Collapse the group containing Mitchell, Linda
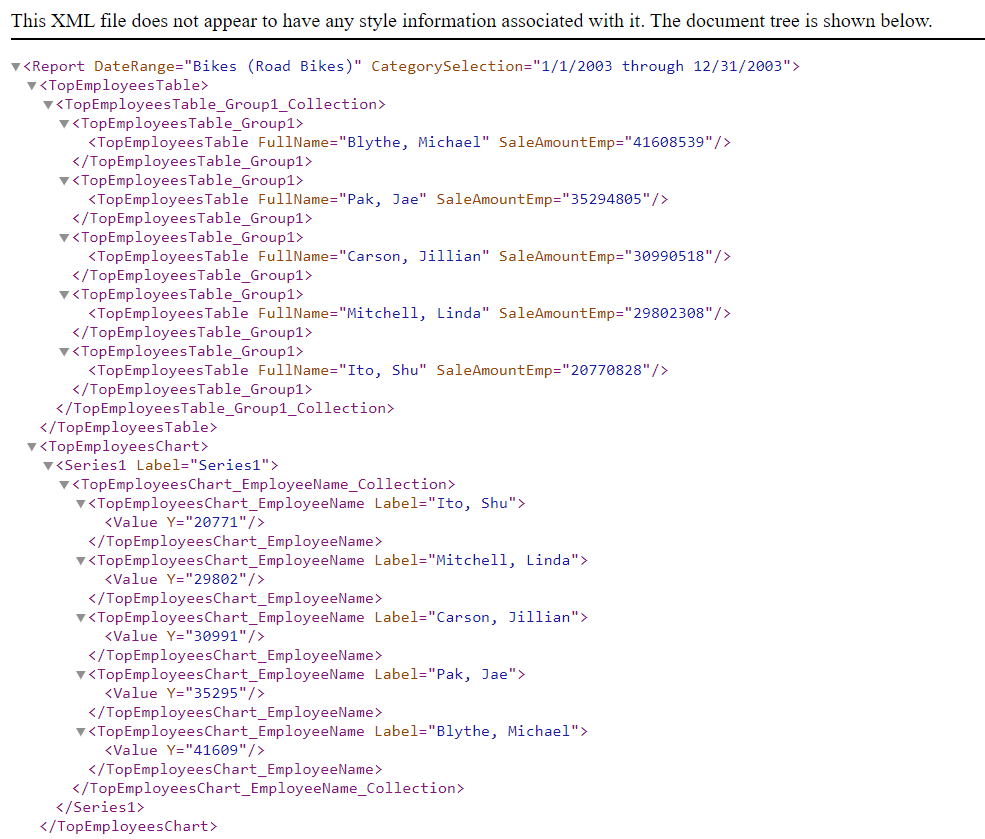 [x=63, y=294]
